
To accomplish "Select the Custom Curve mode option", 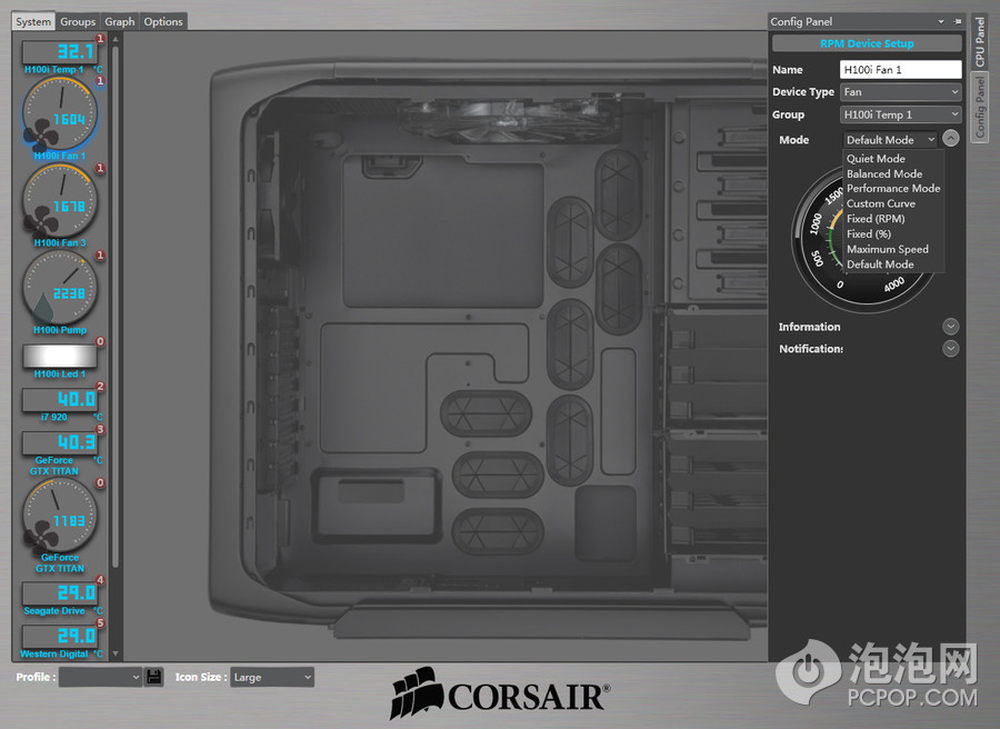I will pyautogui.click(x=881, y=203).
